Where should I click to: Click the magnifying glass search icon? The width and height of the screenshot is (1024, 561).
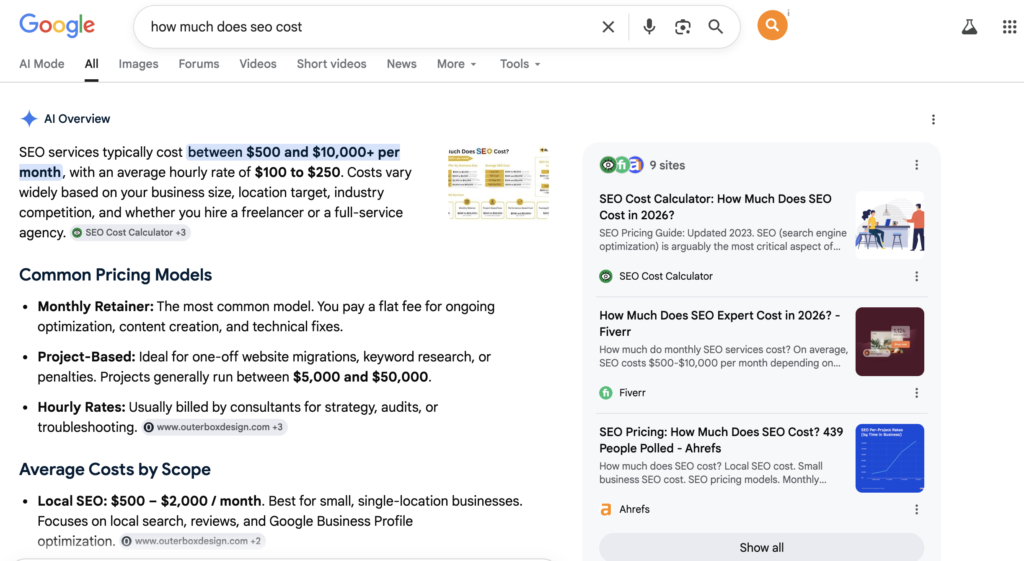coord(716,27)
